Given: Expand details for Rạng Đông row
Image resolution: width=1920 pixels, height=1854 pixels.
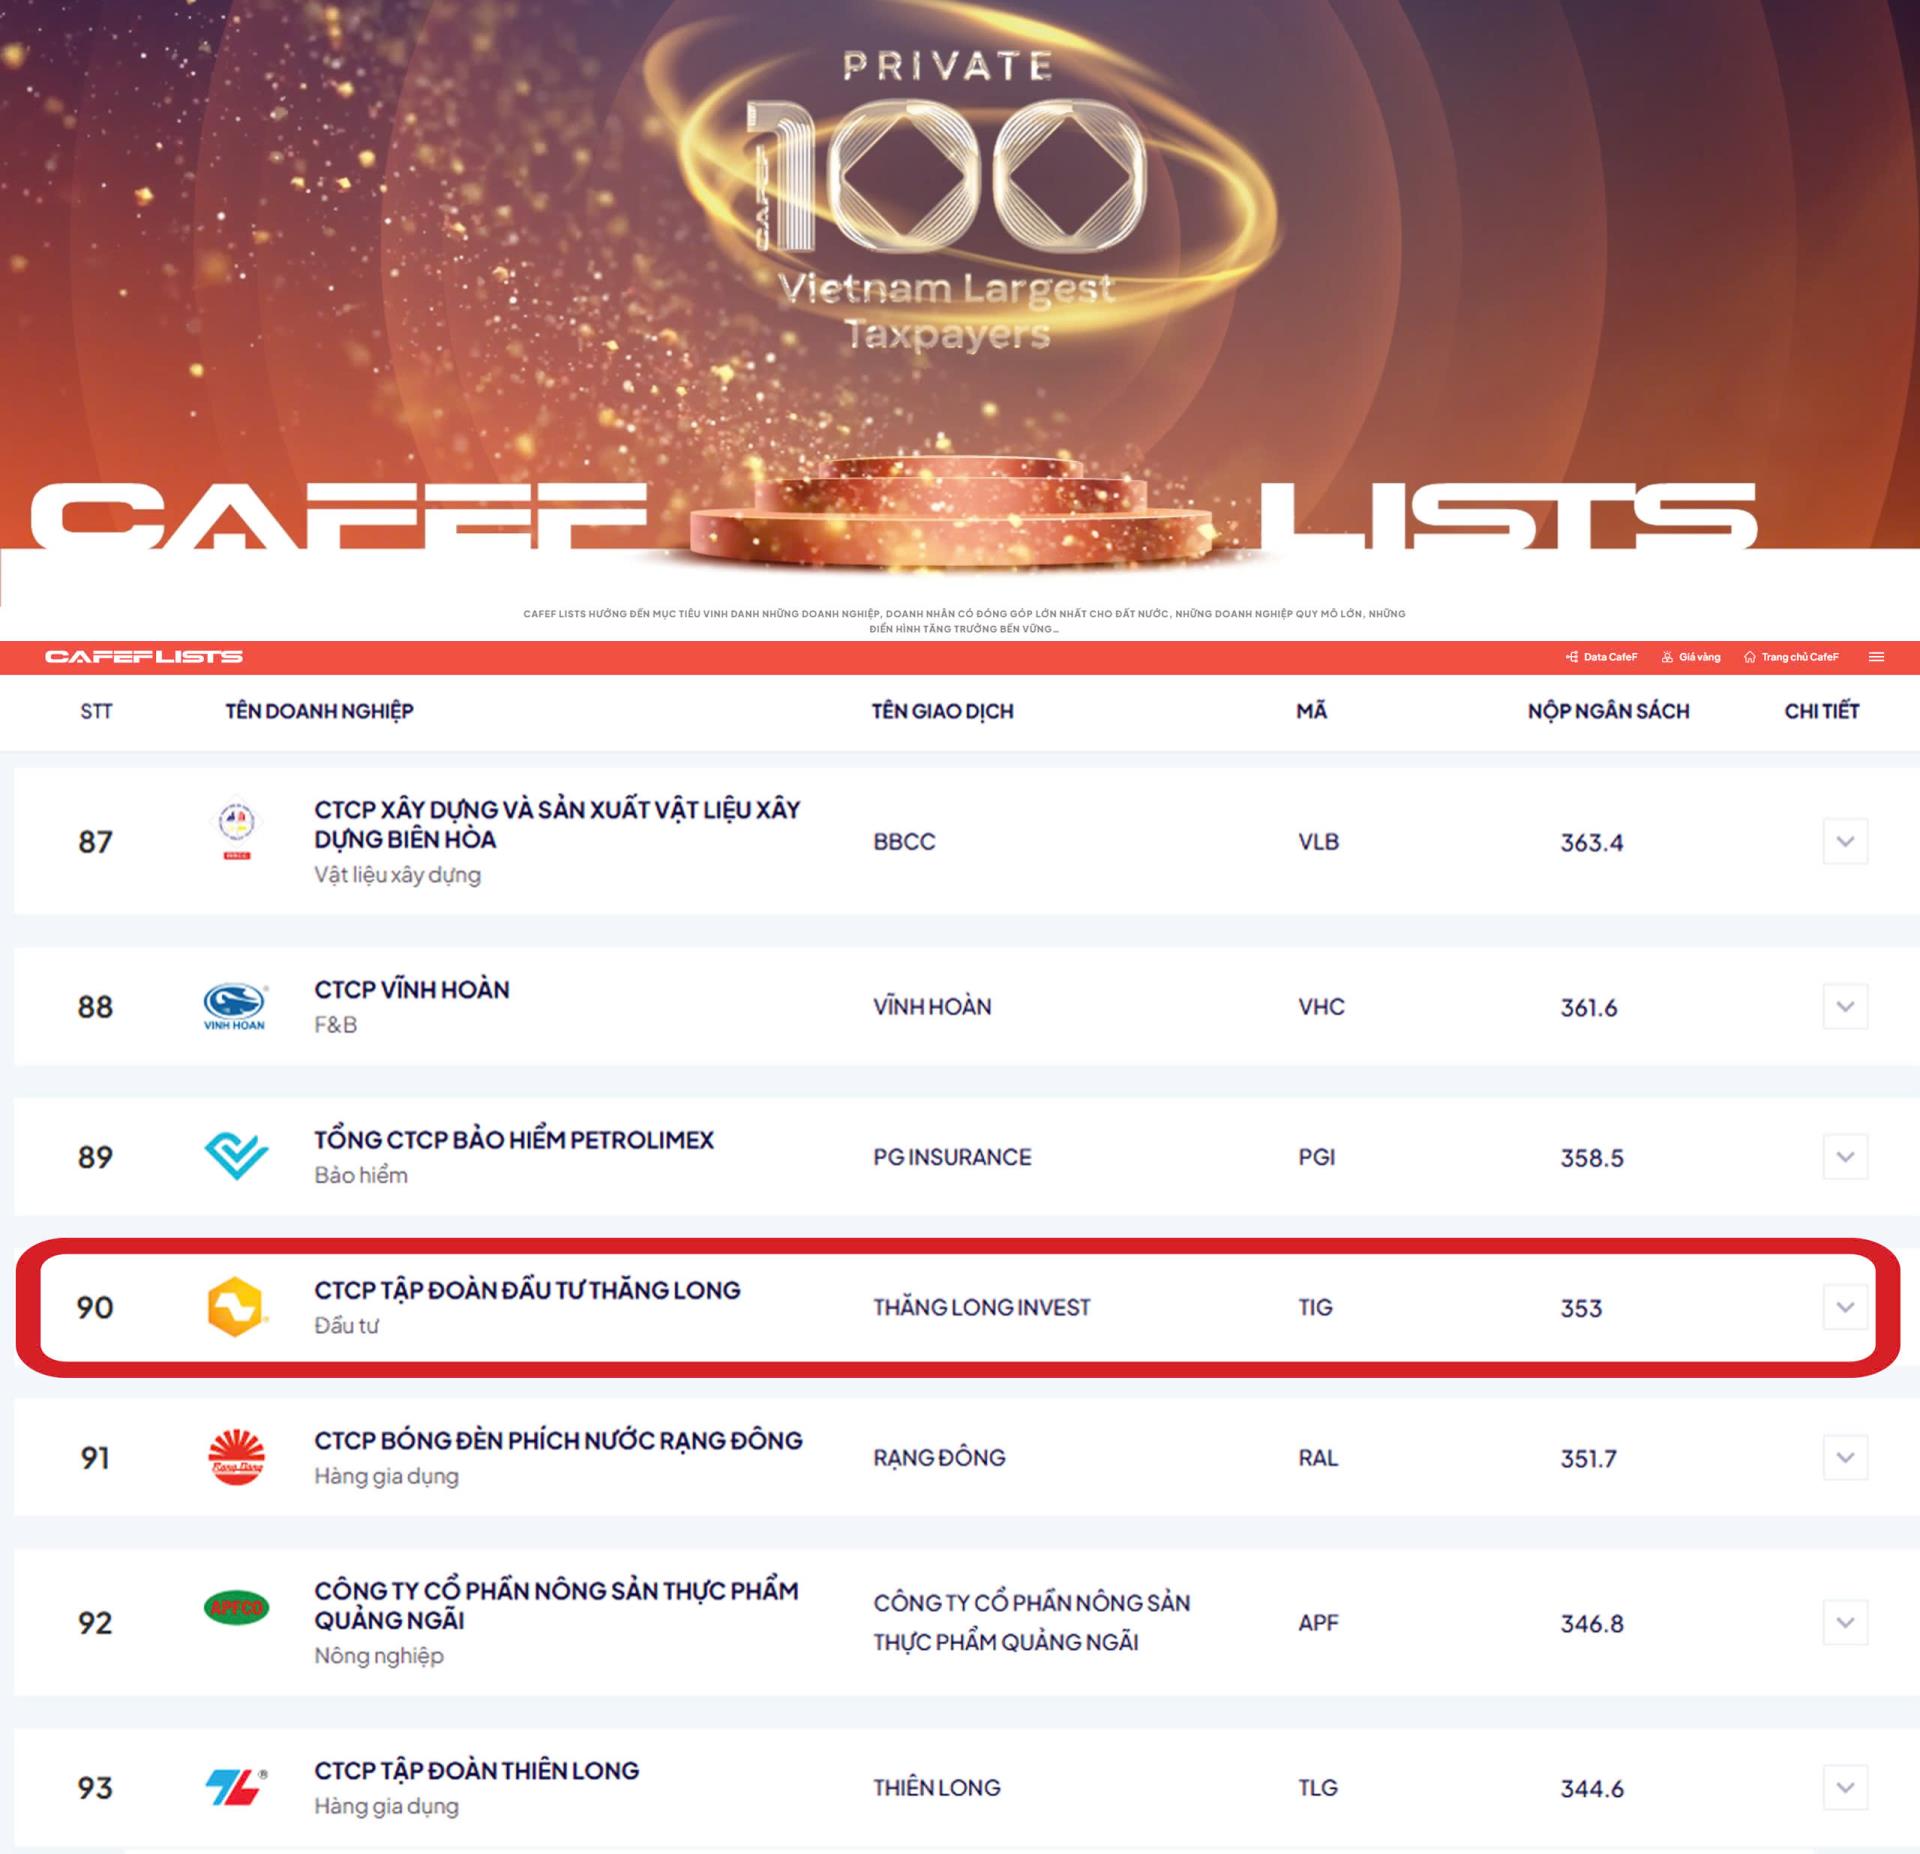Looking at the screenshot, I should click(x=1845, y=1457).
